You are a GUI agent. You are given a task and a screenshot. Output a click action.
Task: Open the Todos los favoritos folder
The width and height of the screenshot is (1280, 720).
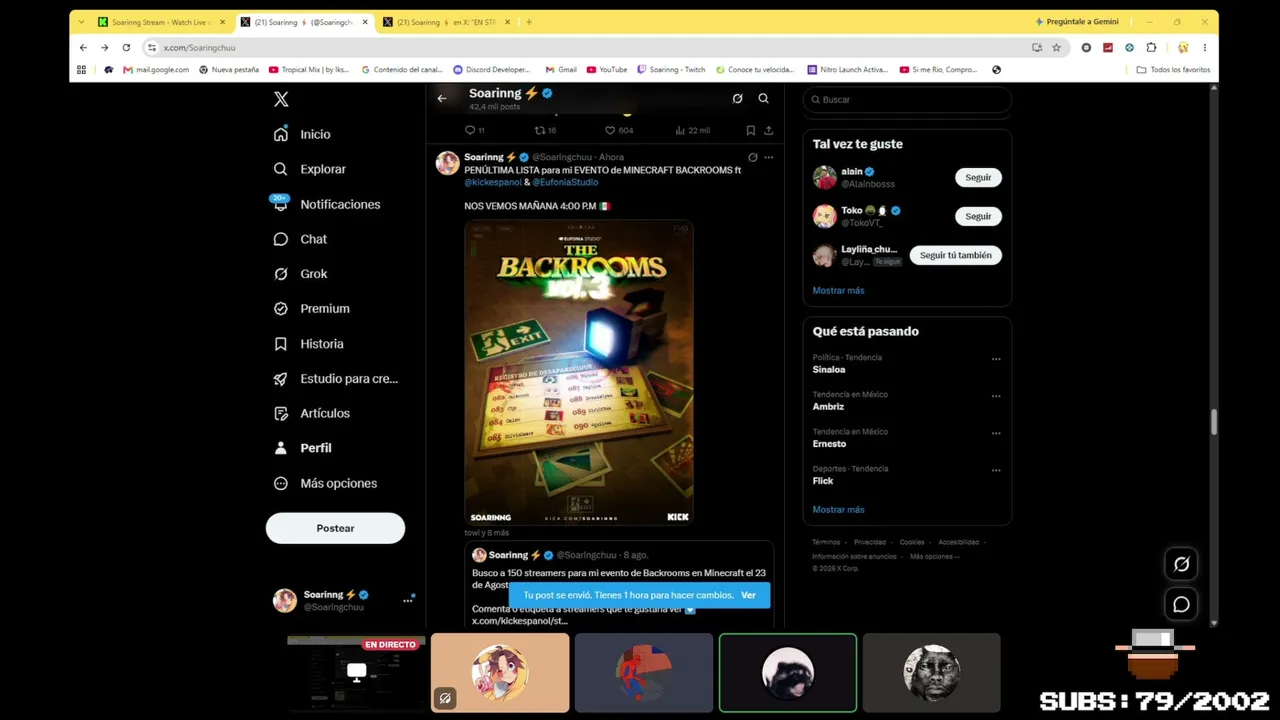coord(1173,70)
